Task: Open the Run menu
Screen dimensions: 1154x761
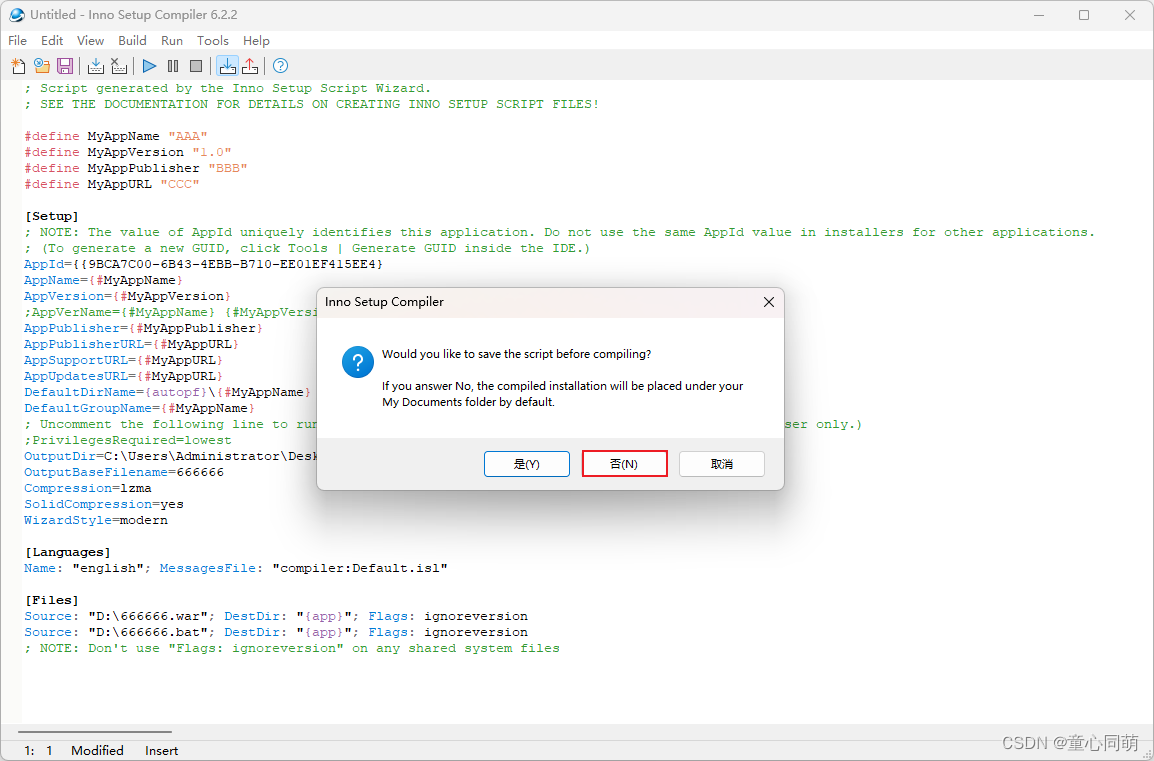Action: click(172, 40)
